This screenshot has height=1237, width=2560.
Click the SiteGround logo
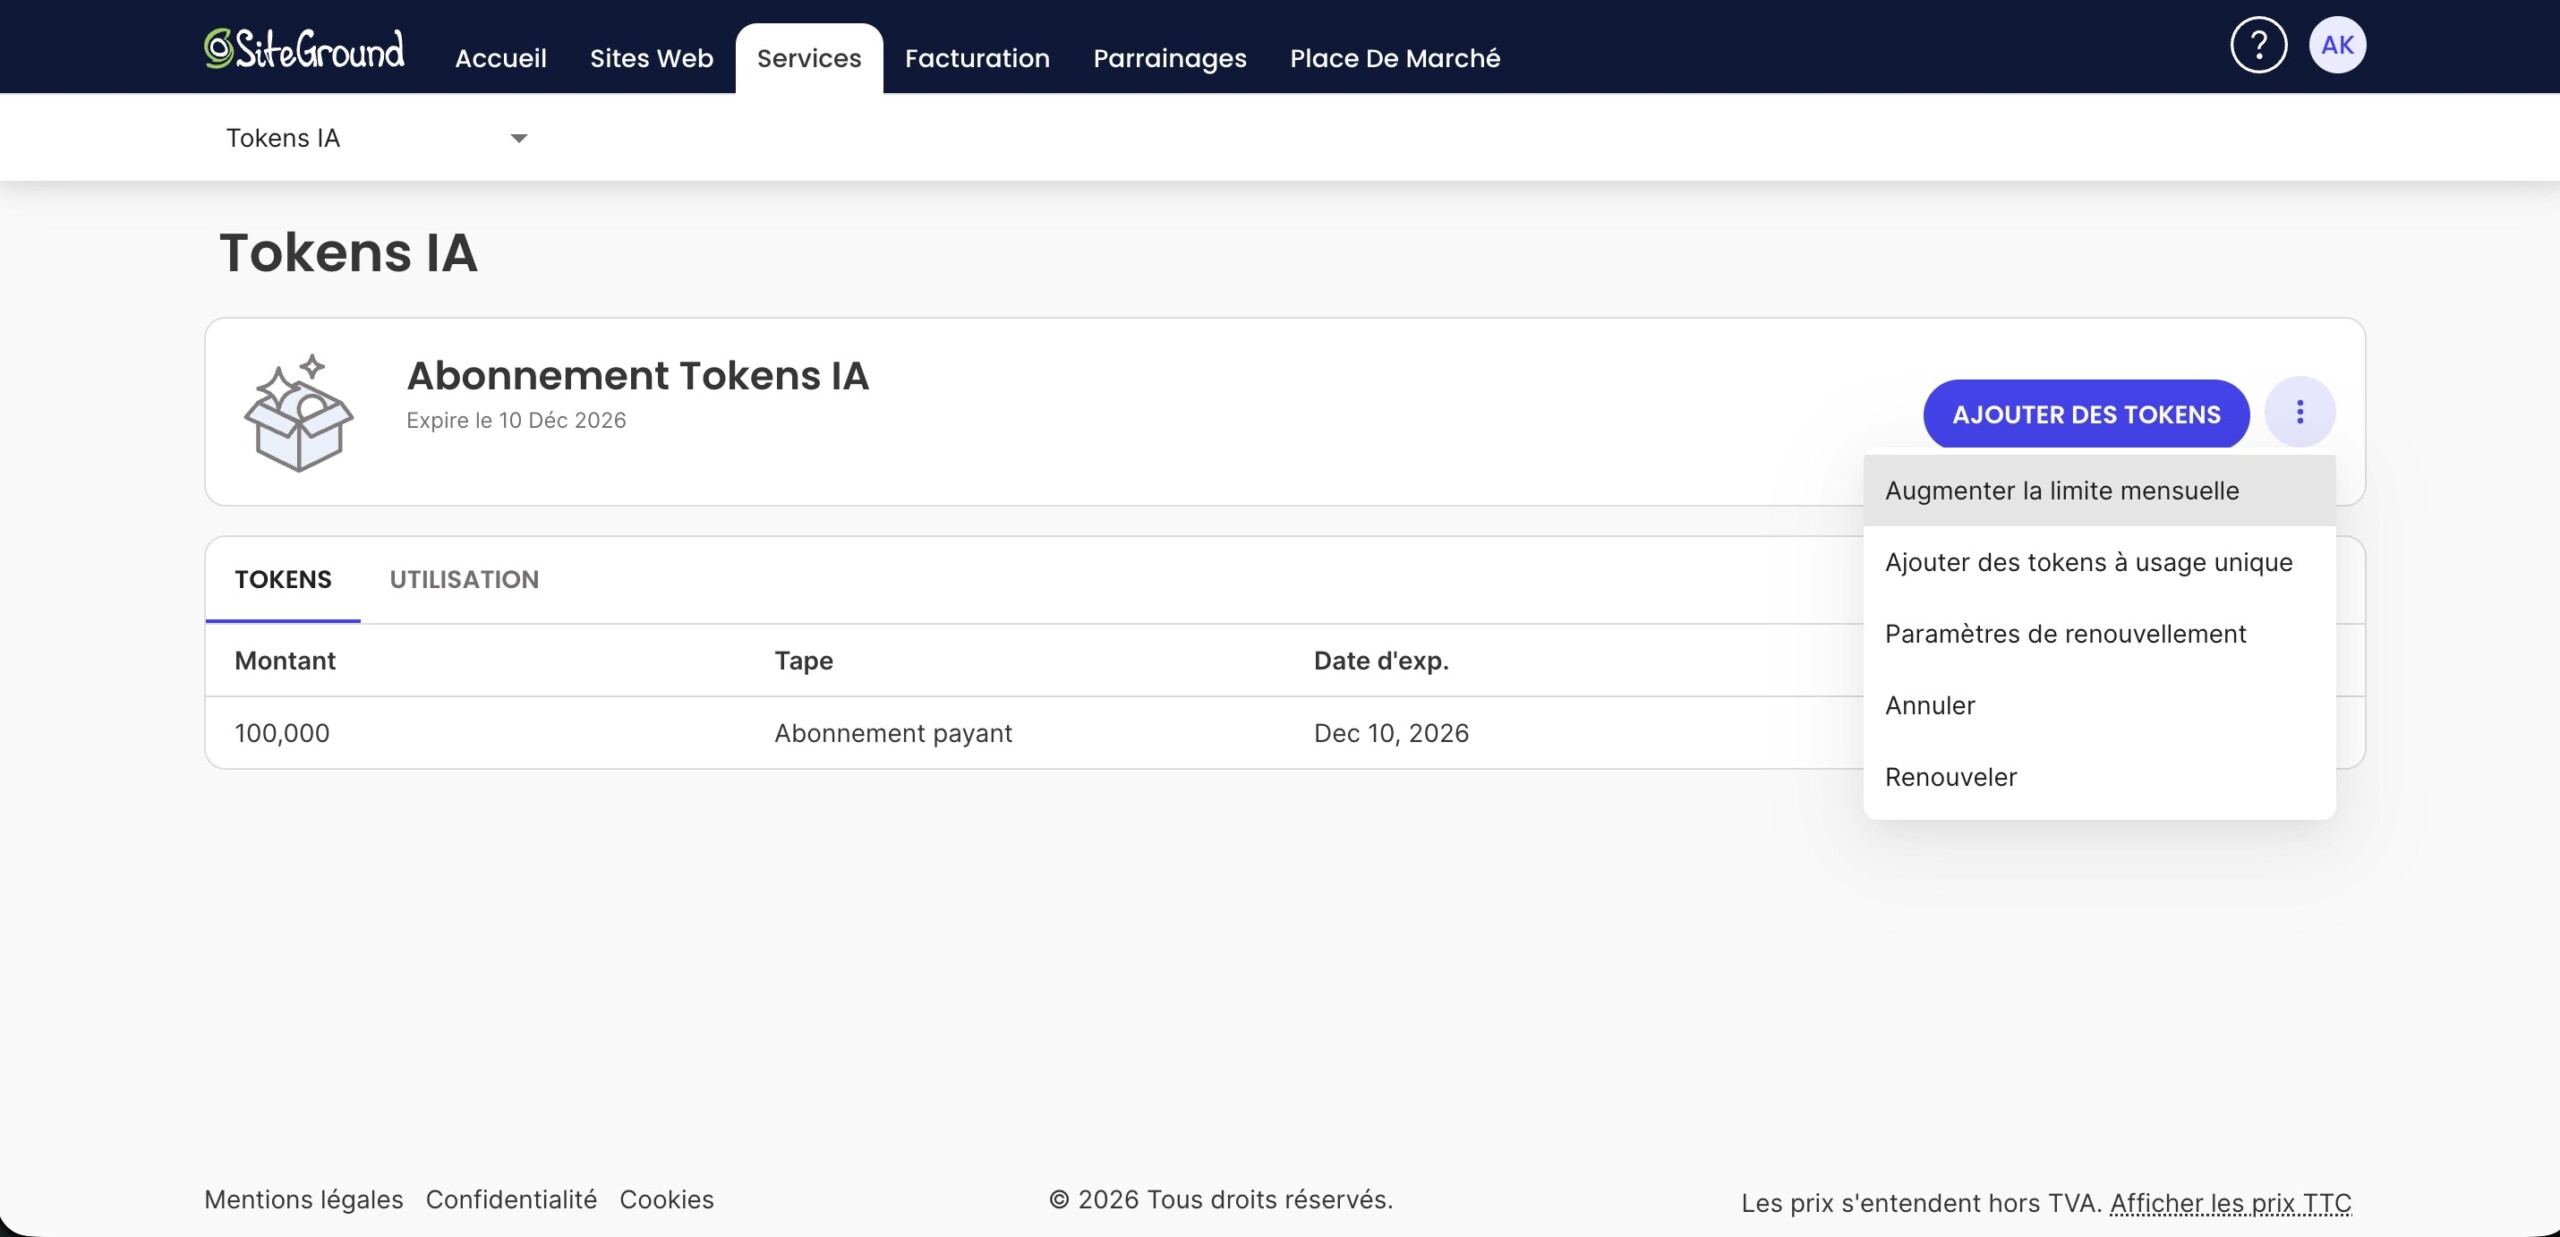click(304, 48)
